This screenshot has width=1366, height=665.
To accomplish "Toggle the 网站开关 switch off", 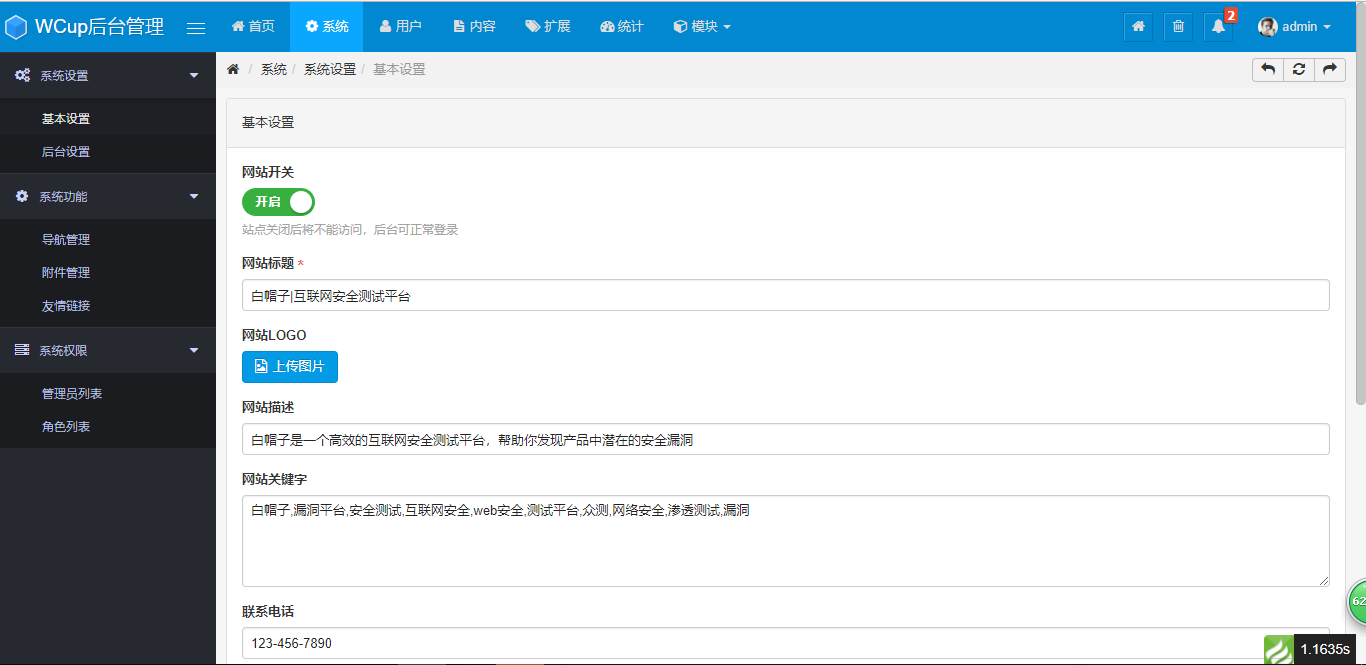I will (x=278, y=202).
